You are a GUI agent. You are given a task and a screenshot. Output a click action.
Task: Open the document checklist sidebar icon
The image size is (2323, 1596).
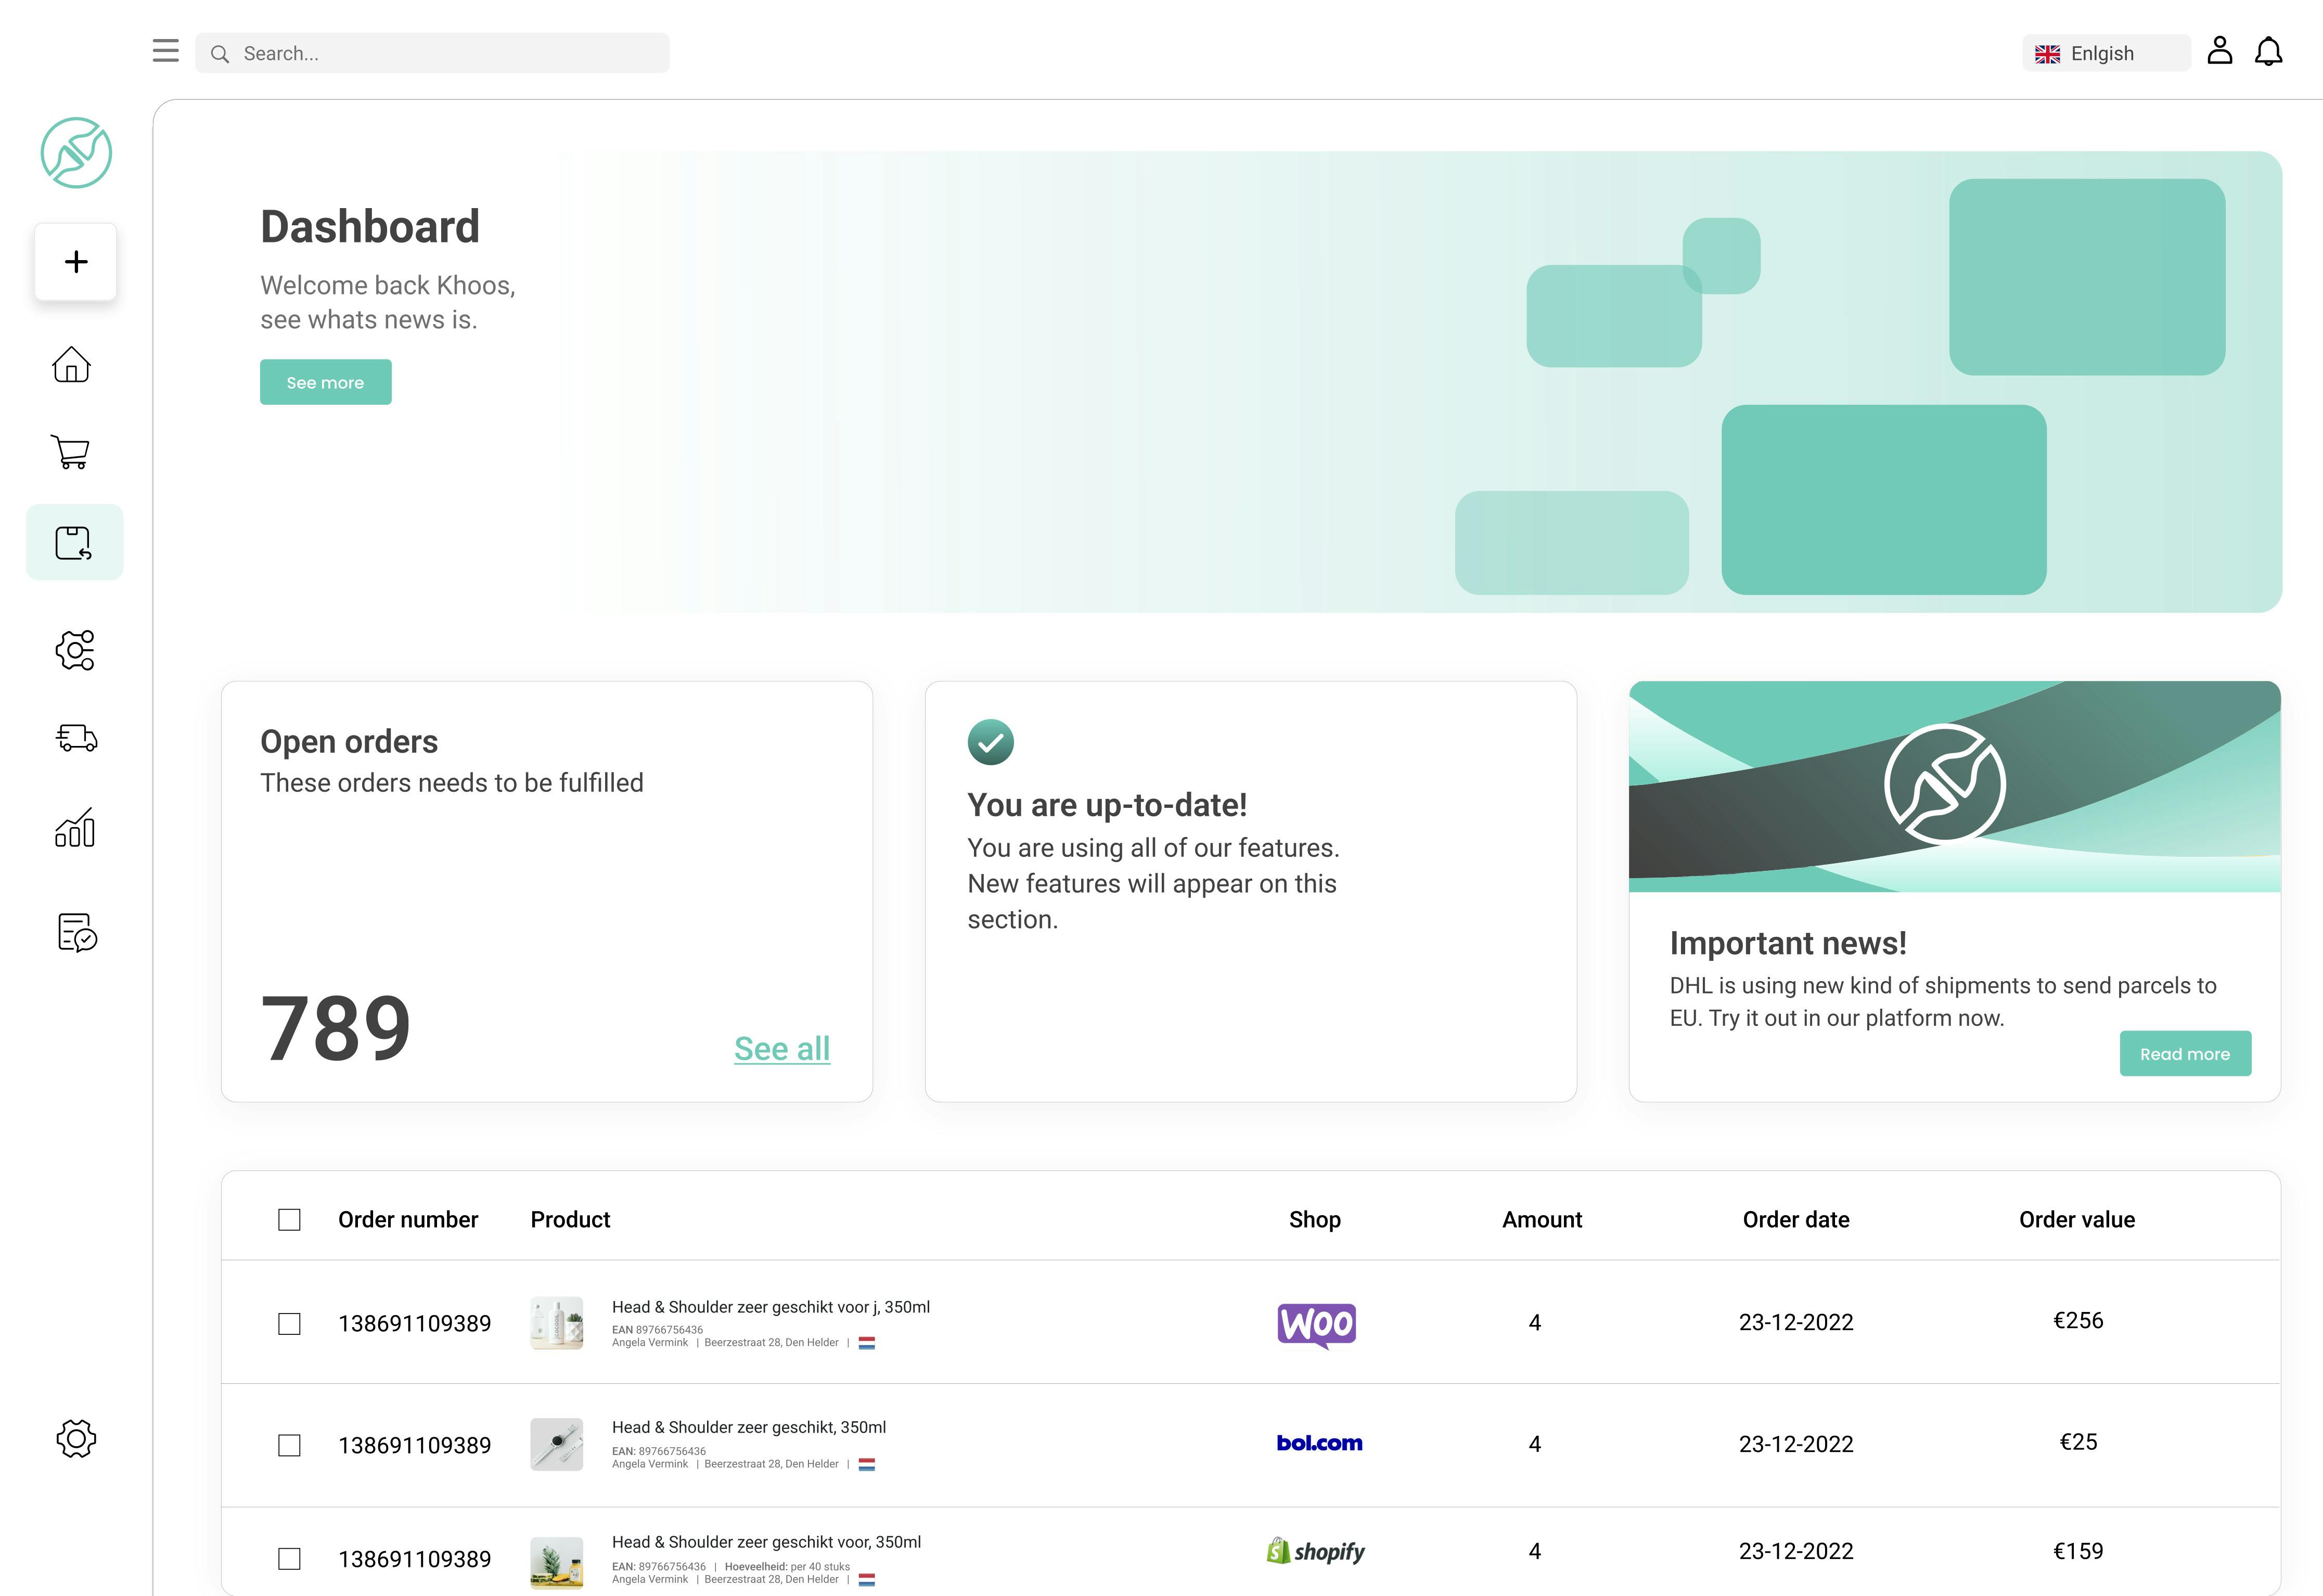coord(77,932)
